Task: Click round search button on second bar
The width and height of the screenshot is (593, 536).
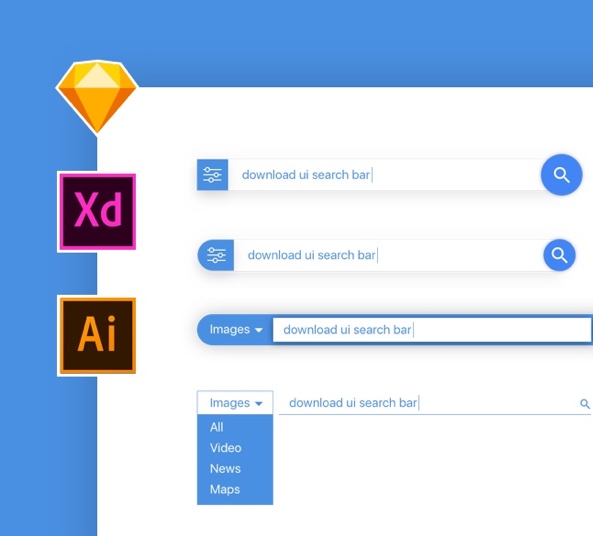Action: click(x=560, y=255)
